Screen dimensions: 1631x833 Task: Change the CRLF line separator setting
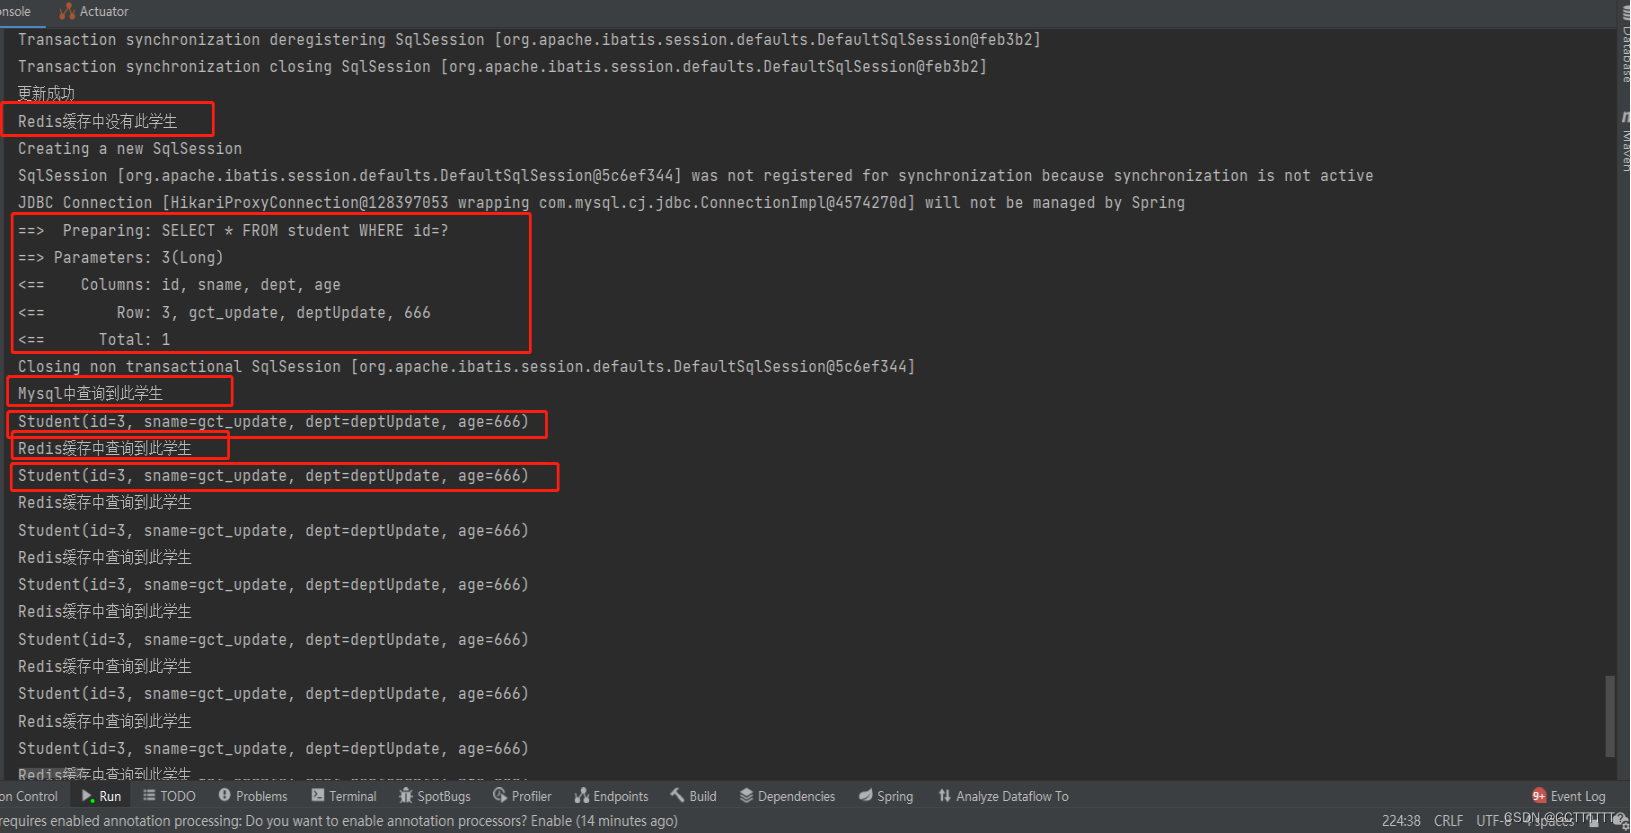(x=1448, y=821)
